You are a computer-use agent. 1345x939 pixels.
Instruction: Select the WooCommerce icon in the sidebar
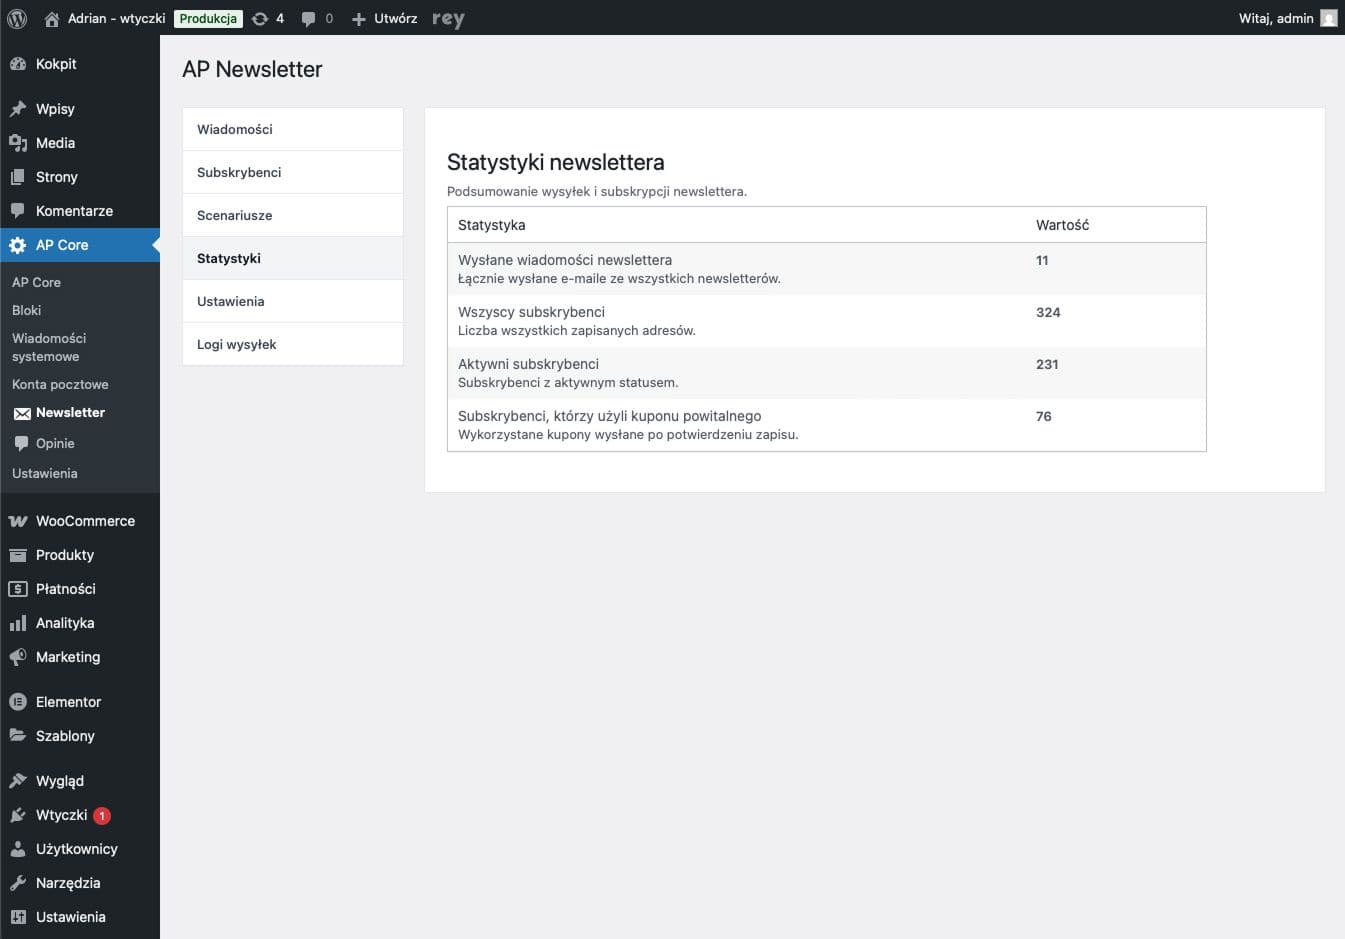(18, 520)
